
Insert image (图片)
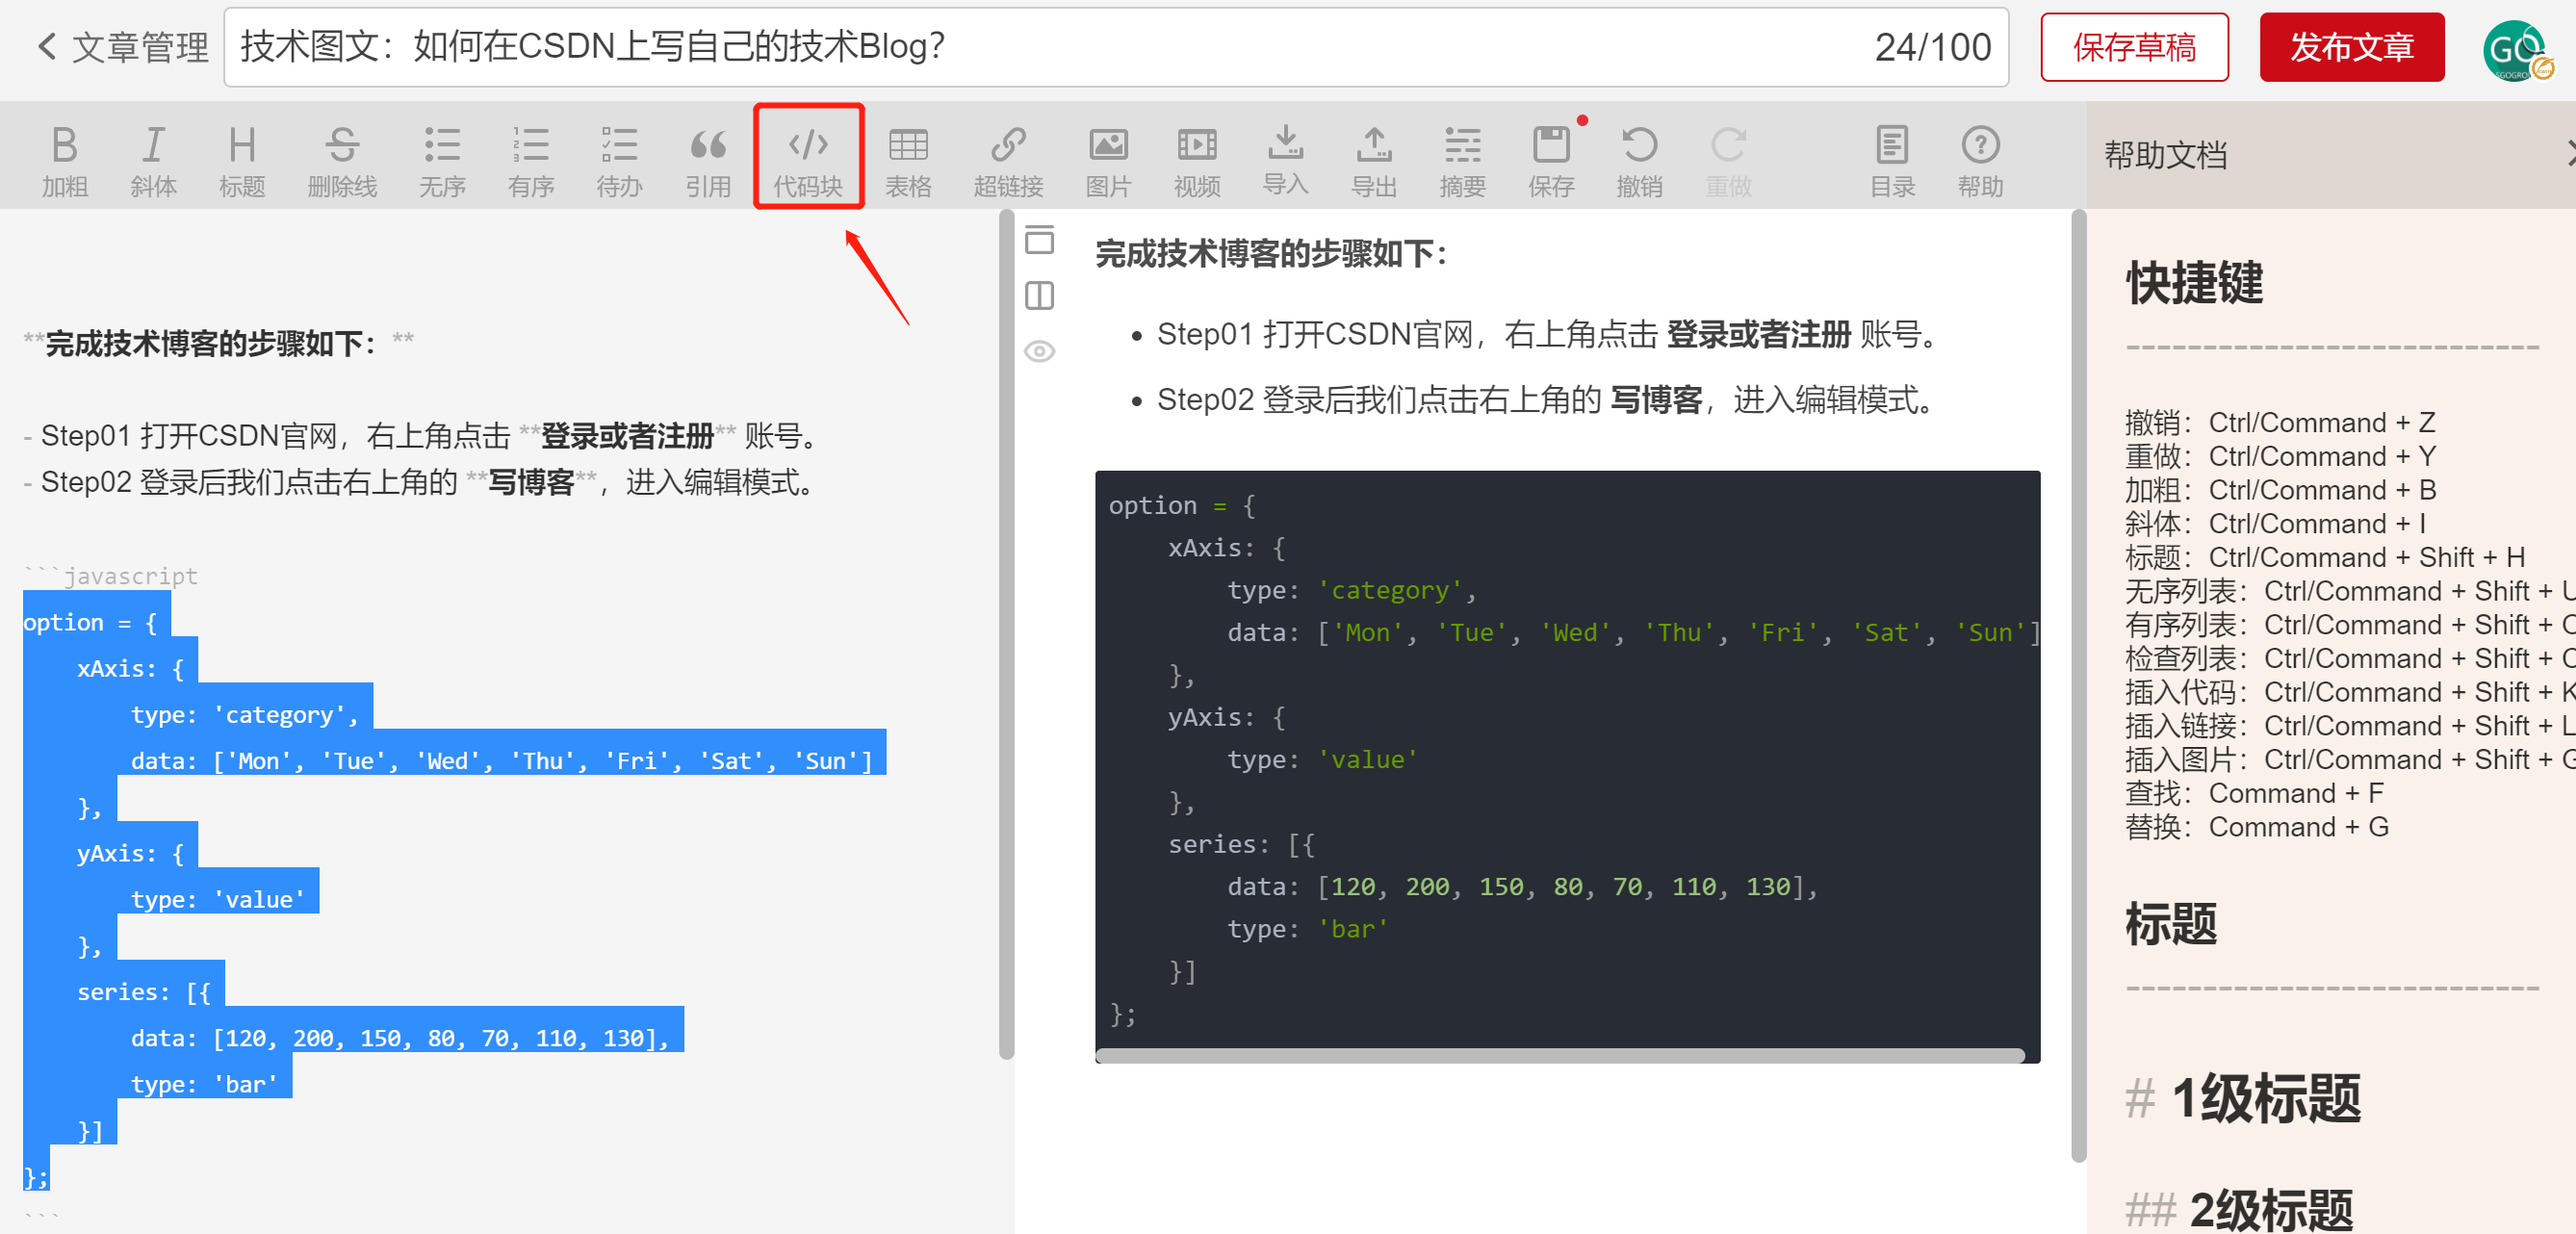[1108, 160]
